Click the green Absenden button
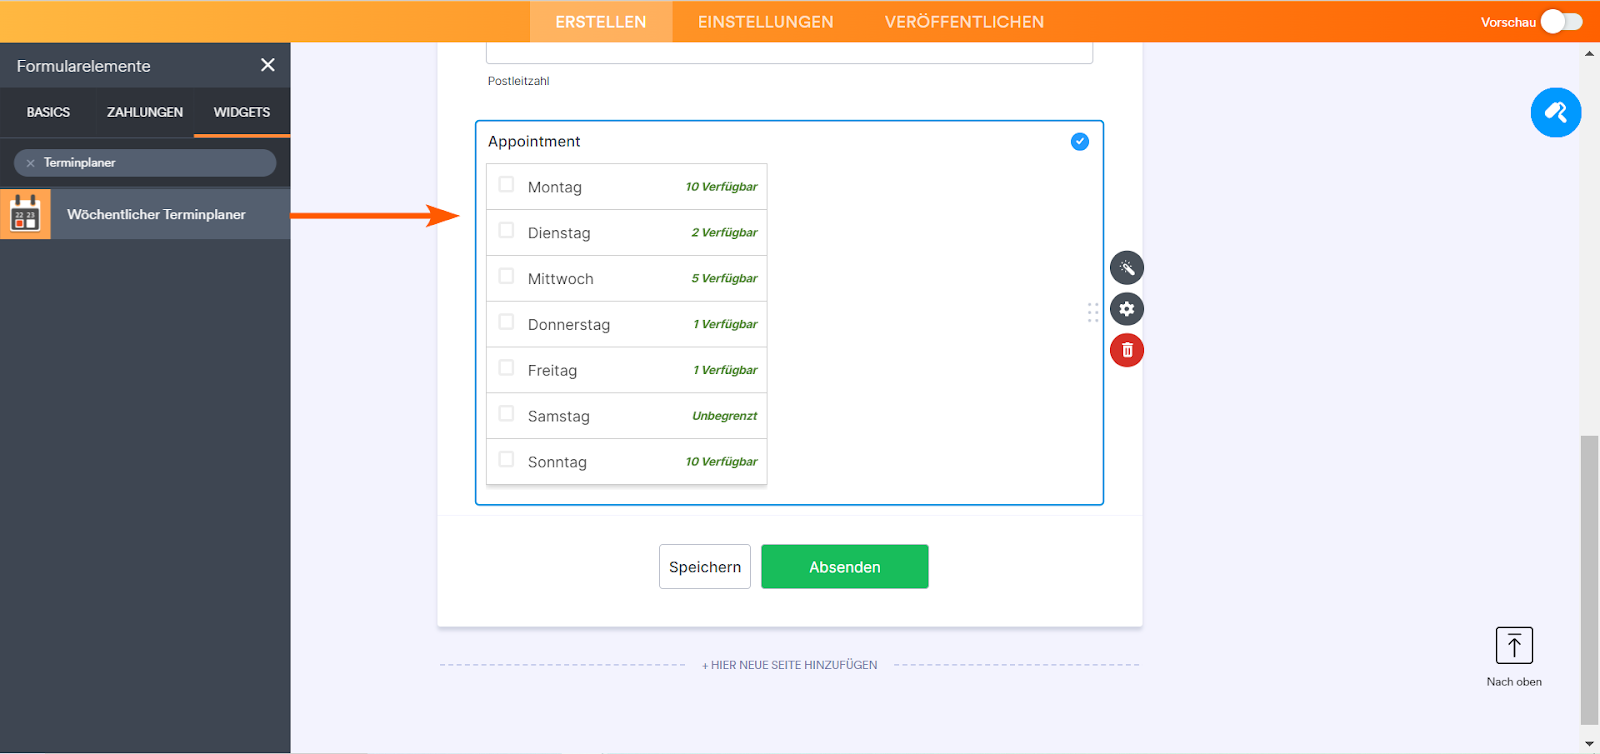 (x=845, y=567)
